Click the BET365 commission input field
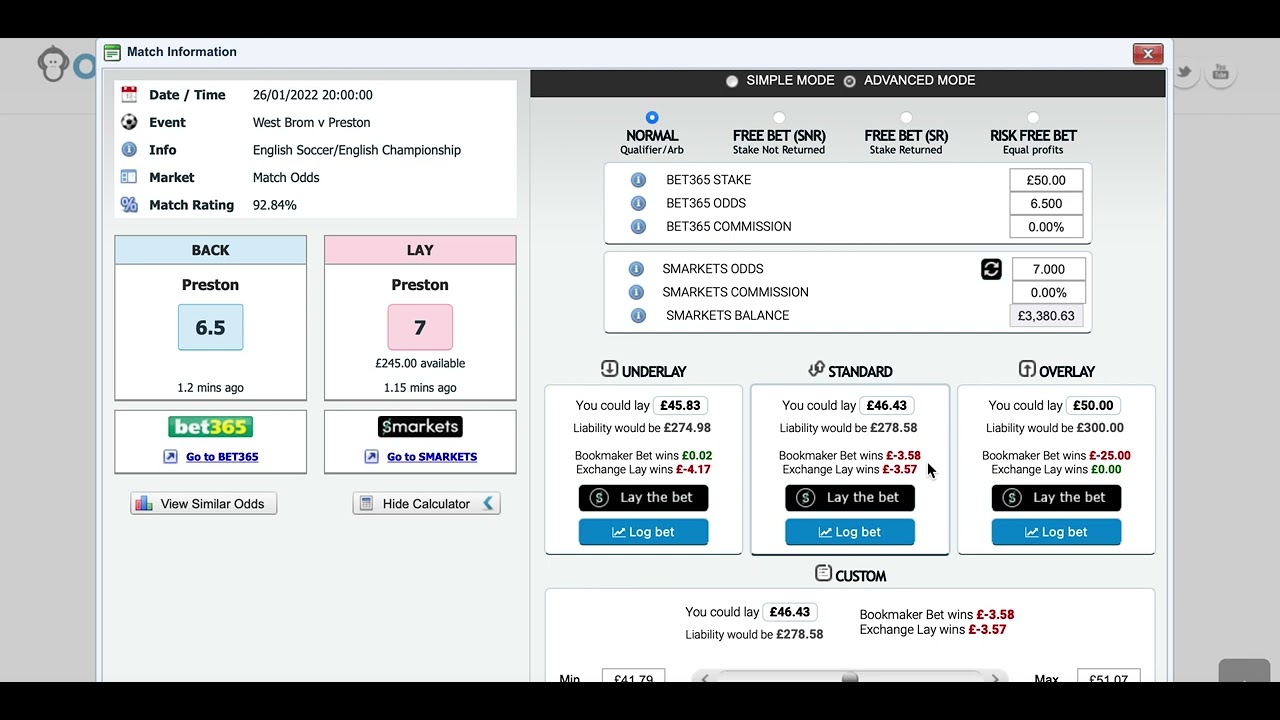 click(x=1047, y=227)
